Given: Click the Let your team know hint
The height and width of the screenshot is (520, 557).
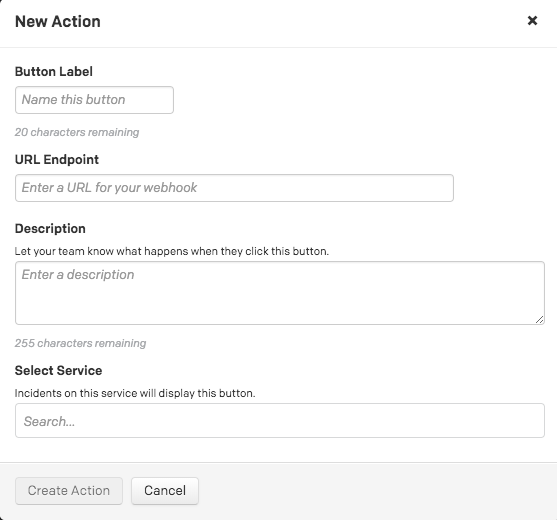Looking at the screenshot, I should (172, 251).
